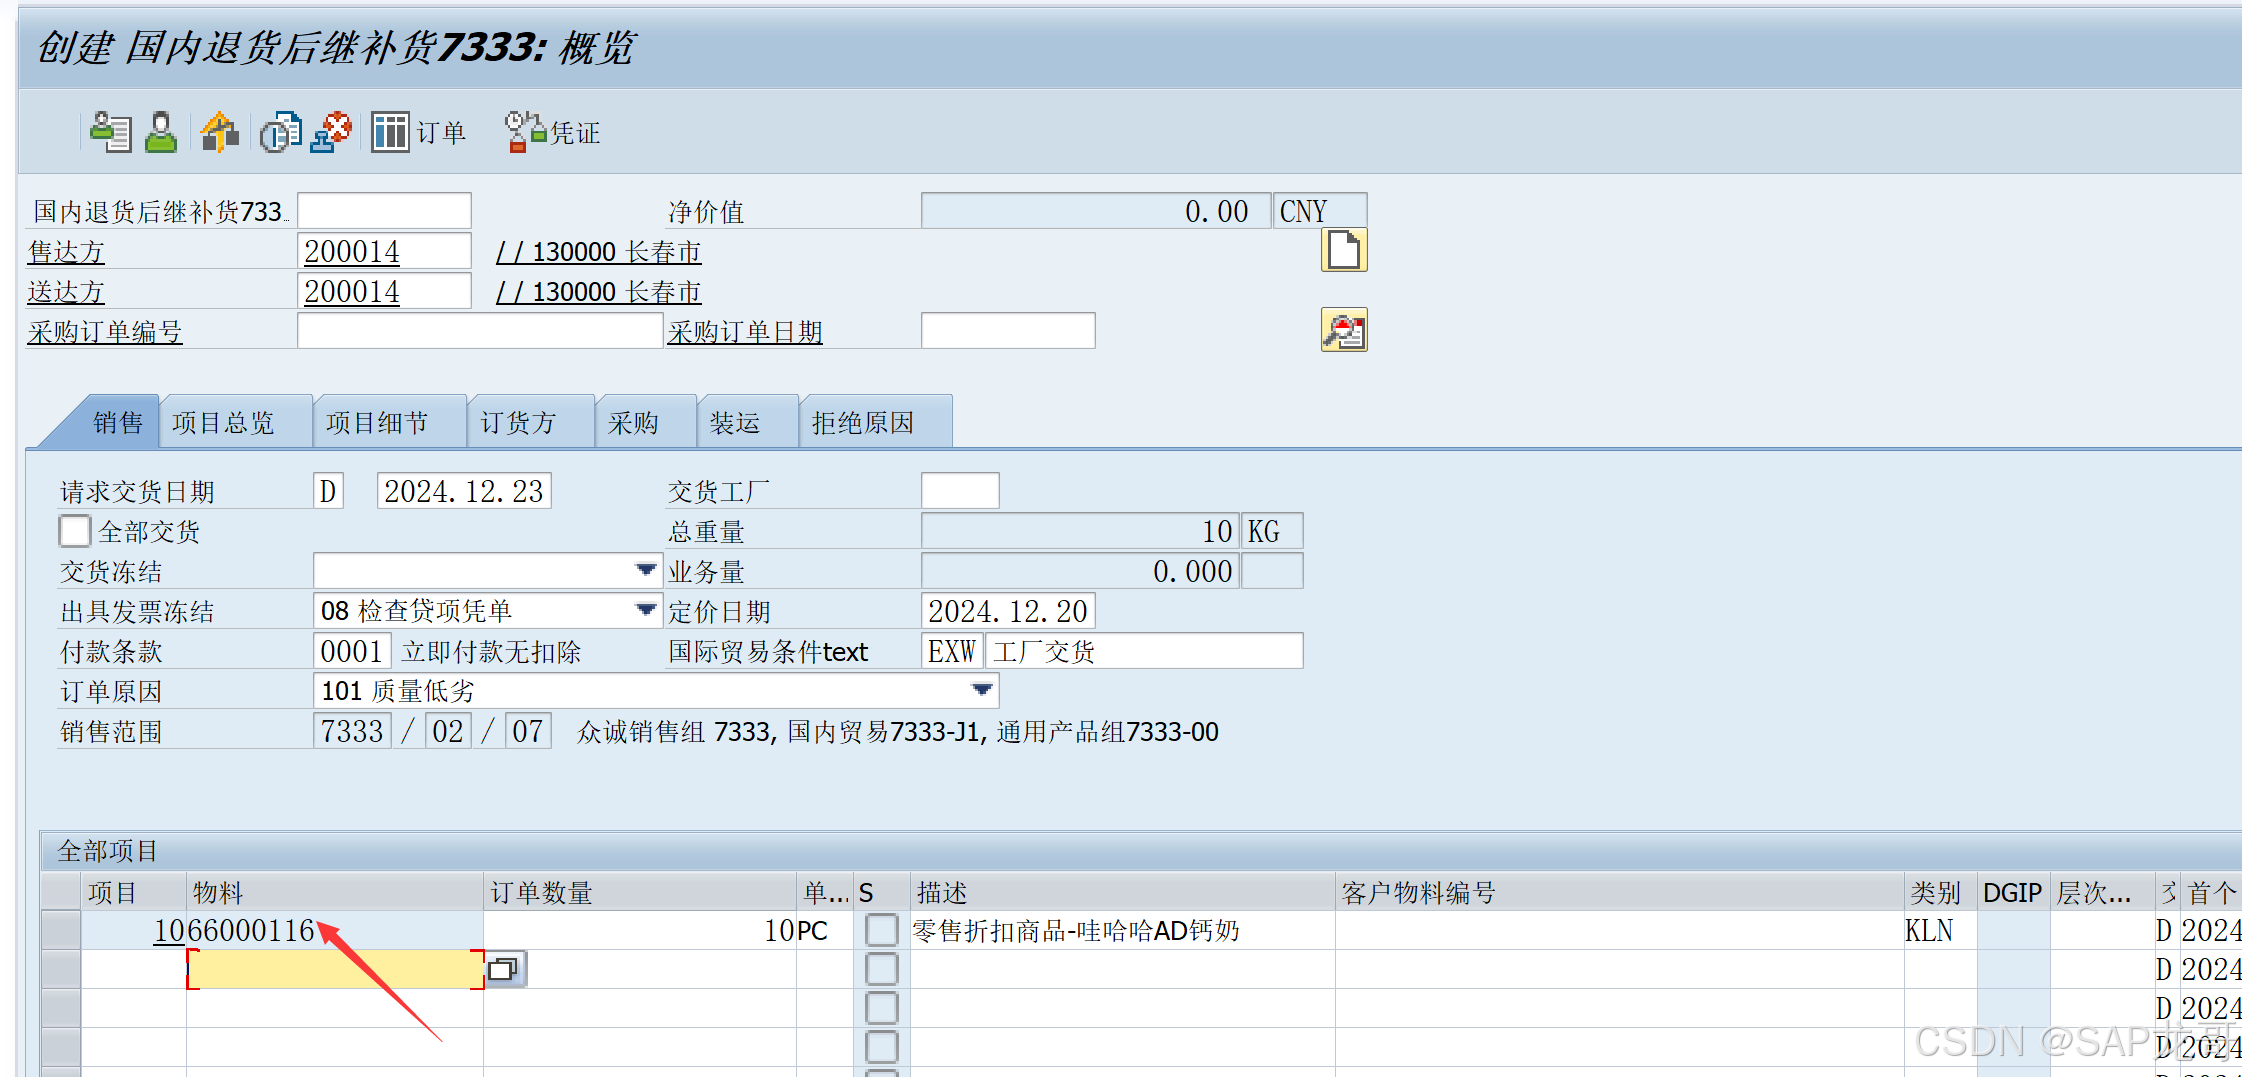This screenshot has height=1077, width=2242.
Task: Click the business partner person icon
Action: tap(161, 132)
